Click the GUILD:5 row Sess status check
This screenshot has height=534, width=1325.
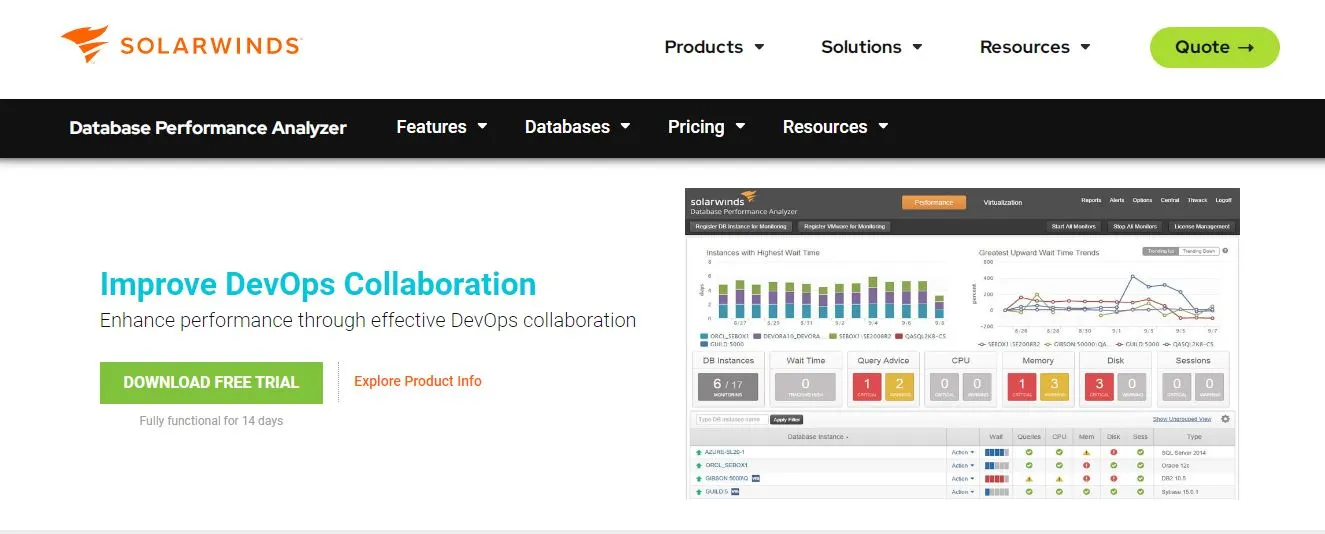(x=1140, y=492)
